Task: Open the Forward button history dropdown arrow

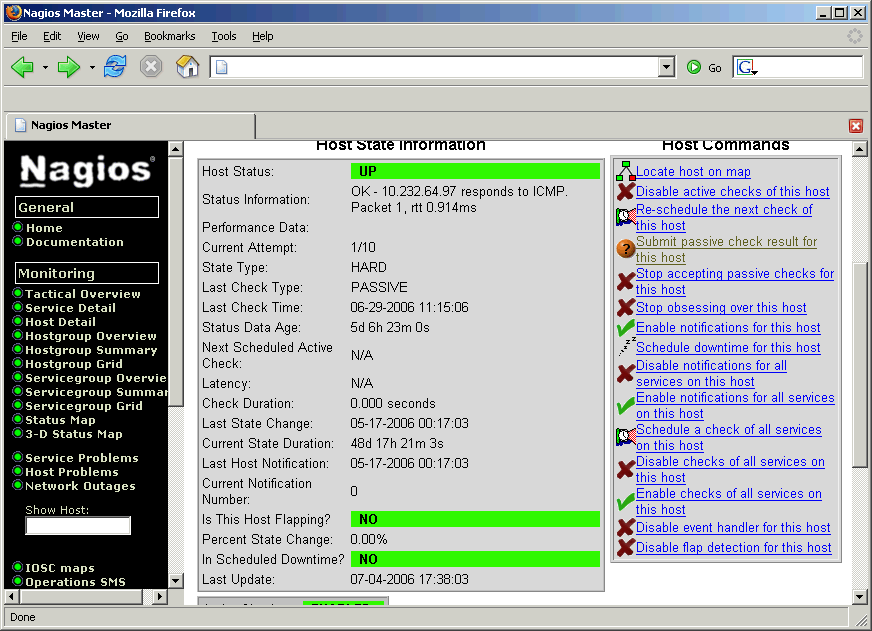Action: [92, 68]
